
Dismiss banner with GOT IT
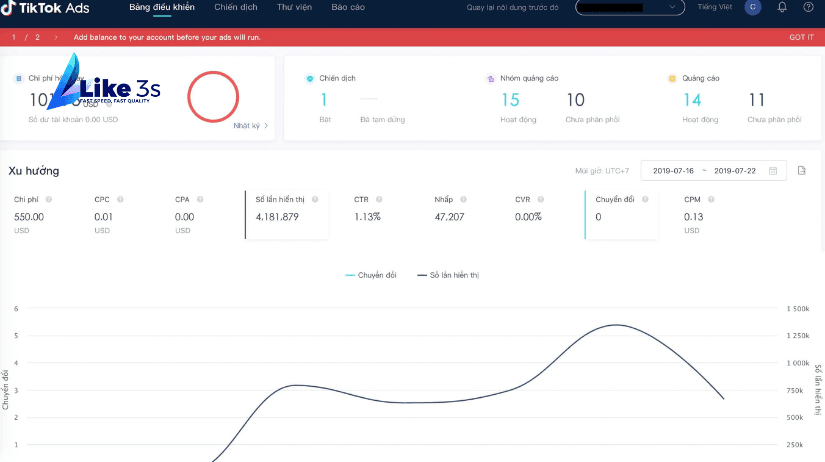(x=801, y=37)
